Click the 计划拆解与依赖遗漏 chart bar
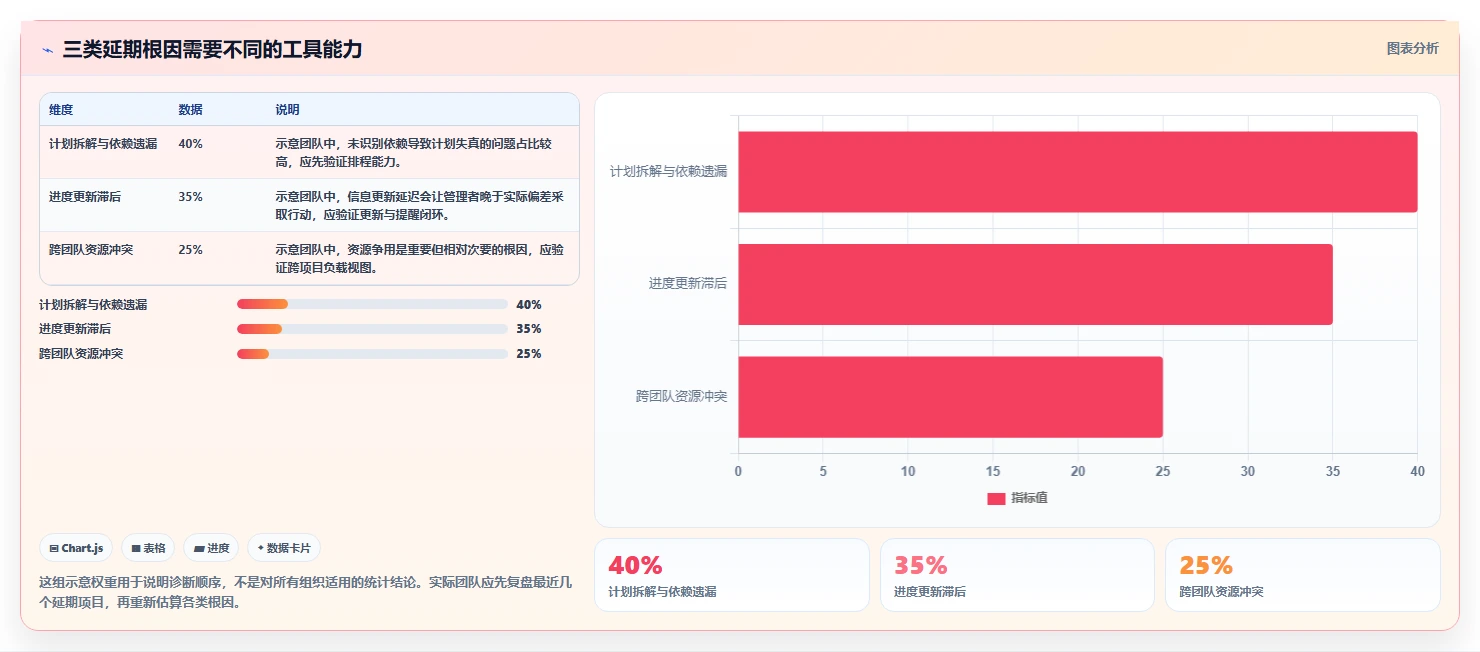The width and height of the screenshot is (1480, 652). (1078, 172)
